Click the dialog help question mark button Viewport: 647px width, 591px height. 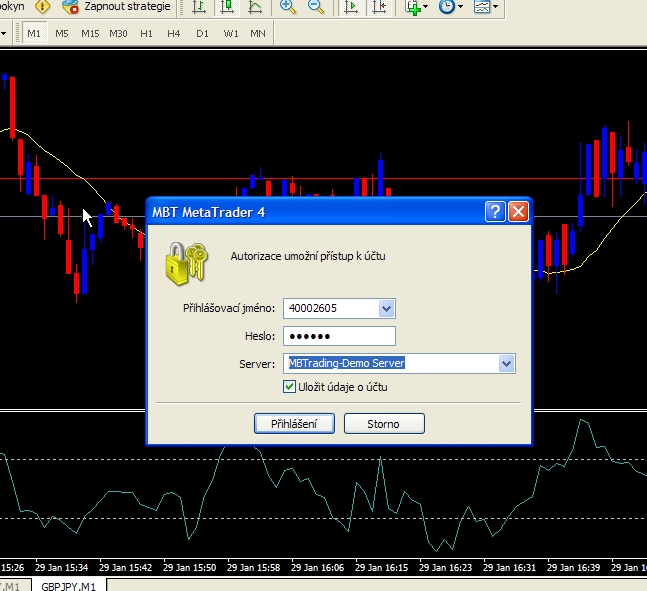coord(495,212)
